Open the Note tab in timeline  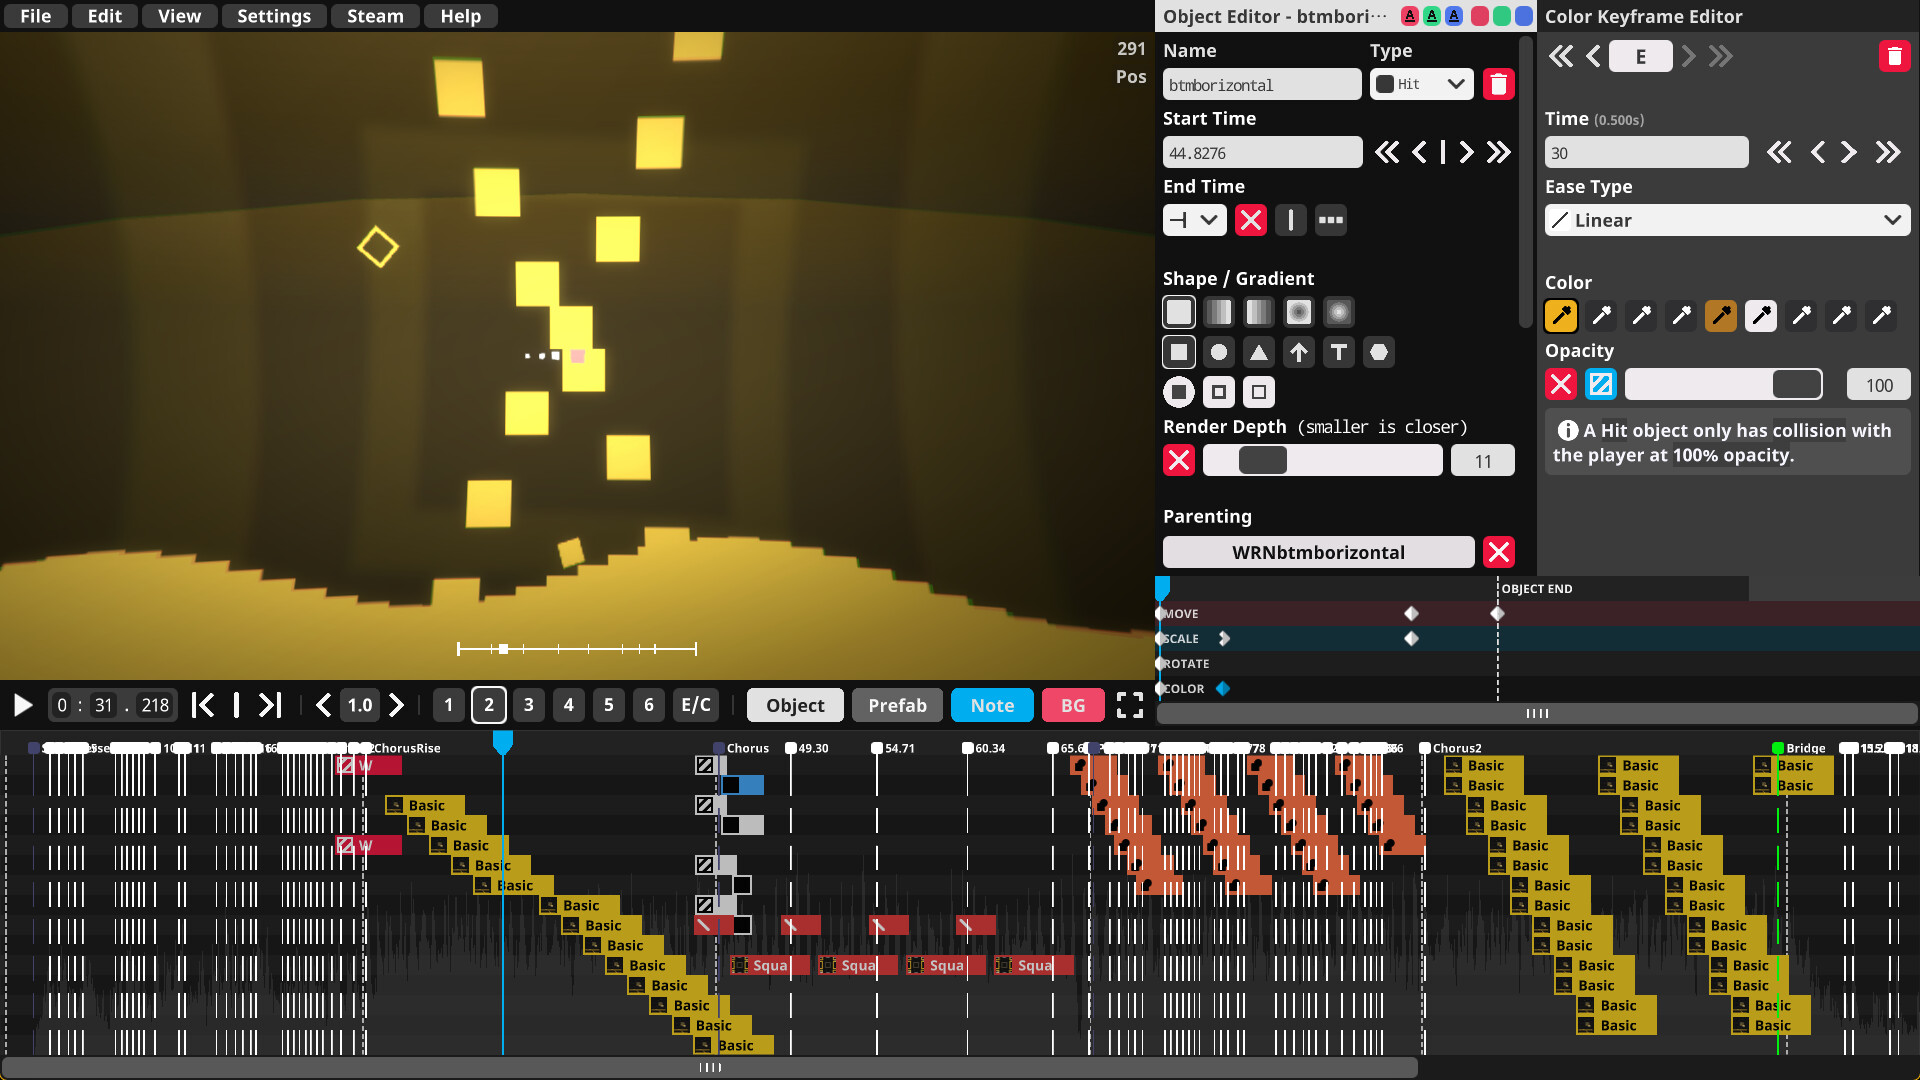[x=993, y=704]
